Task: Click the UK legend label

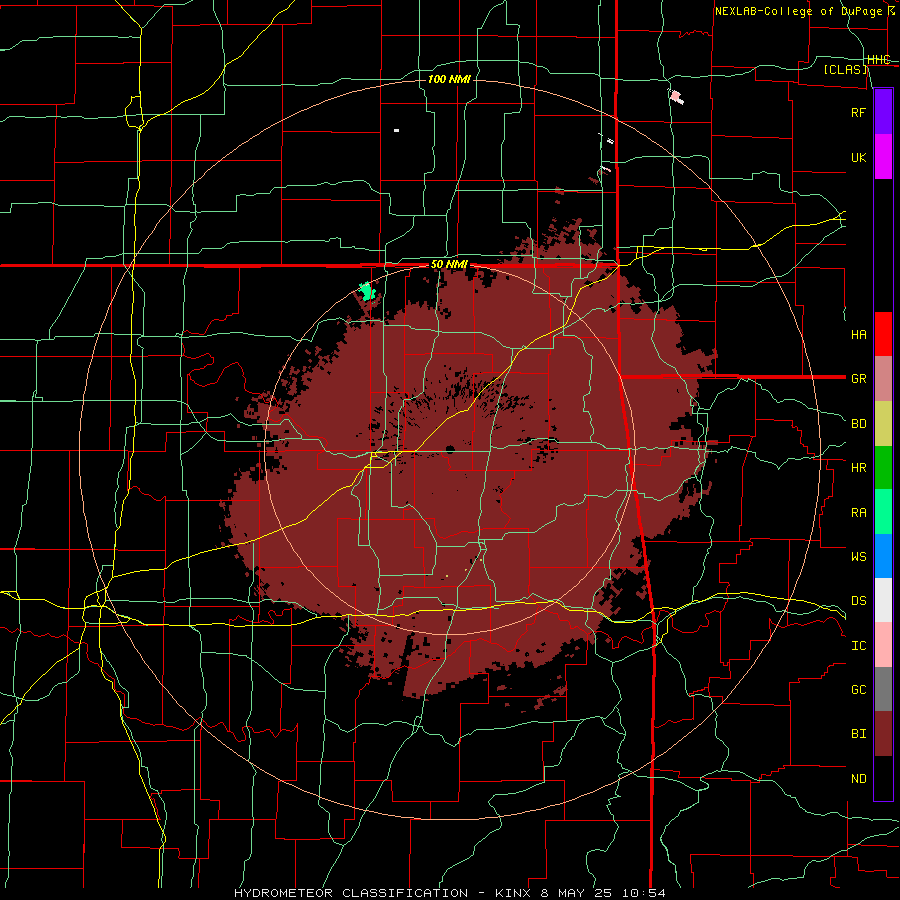Action: pyautogui.click(x=858, y=157)
